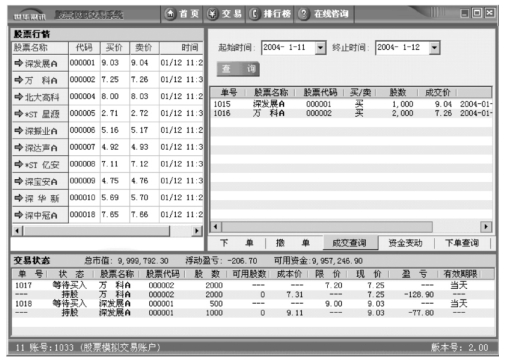Click the arrow icon beside 深中冠A
The height and width of the screenshot is (361, 507).
pos(19,215)
